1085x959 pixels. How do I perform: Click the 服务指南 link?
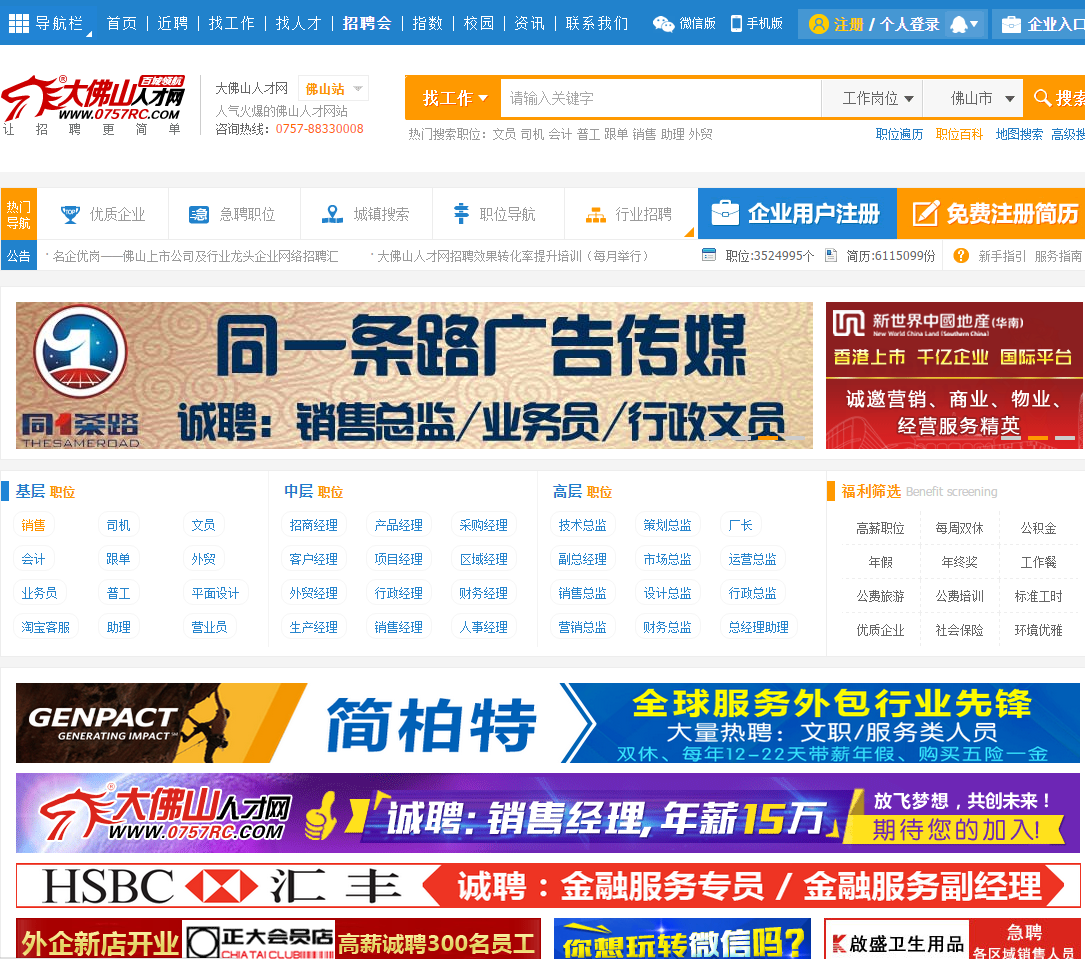pos(1058,256)
